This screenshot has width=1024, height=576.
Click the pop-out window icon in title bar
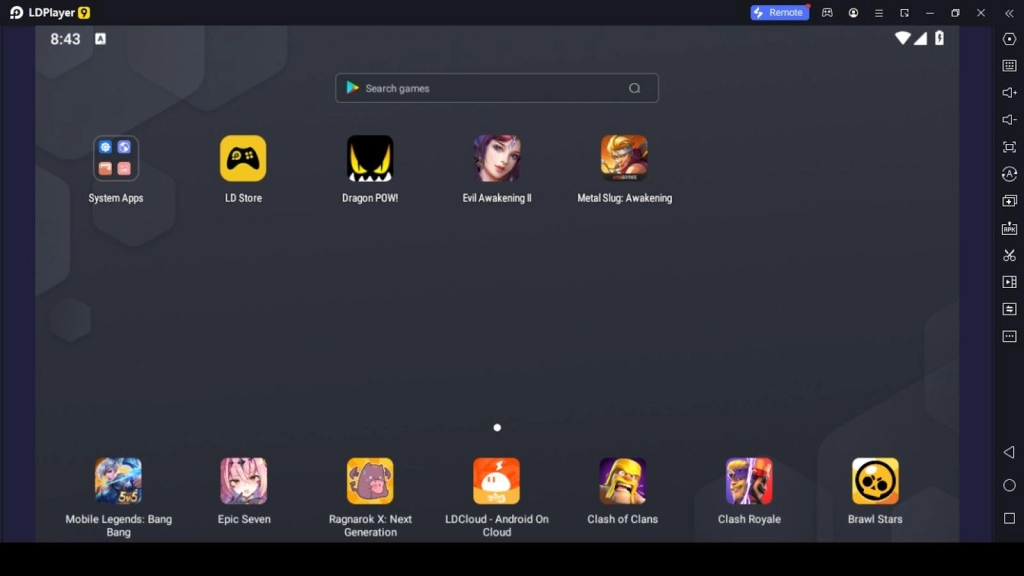tap(904, 12)
